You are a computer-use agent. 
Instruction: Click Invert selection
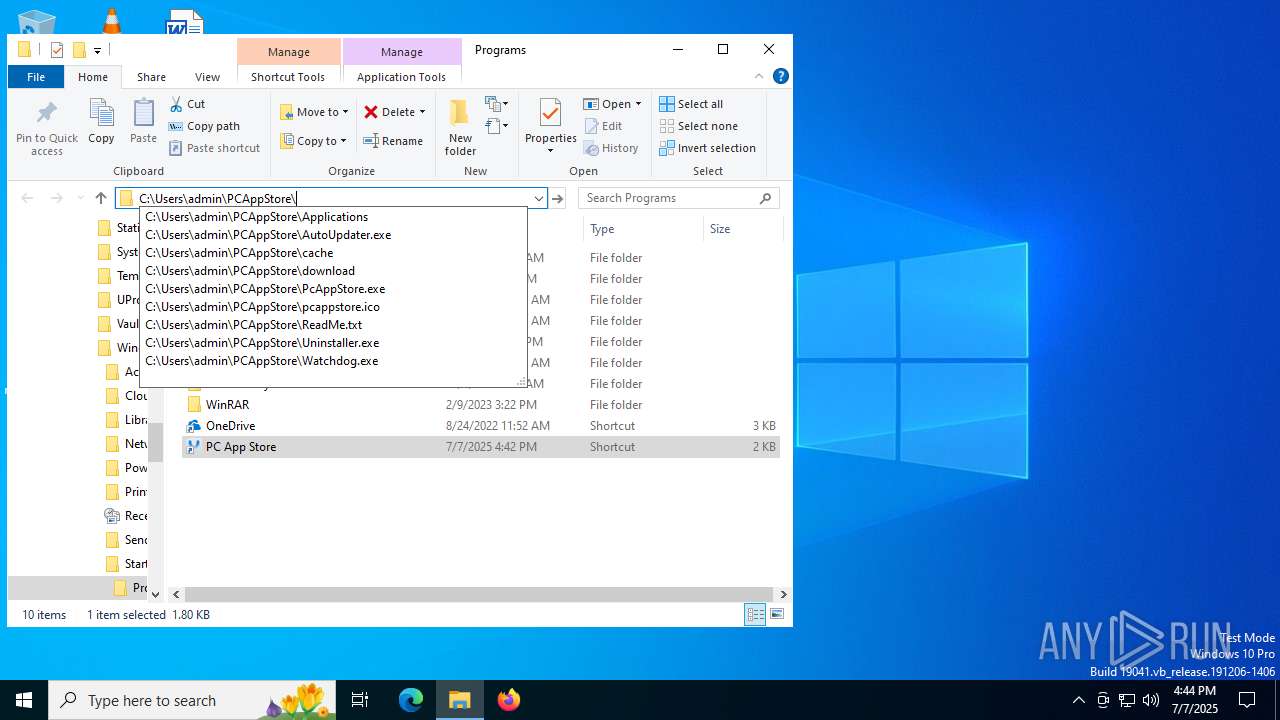707,148
